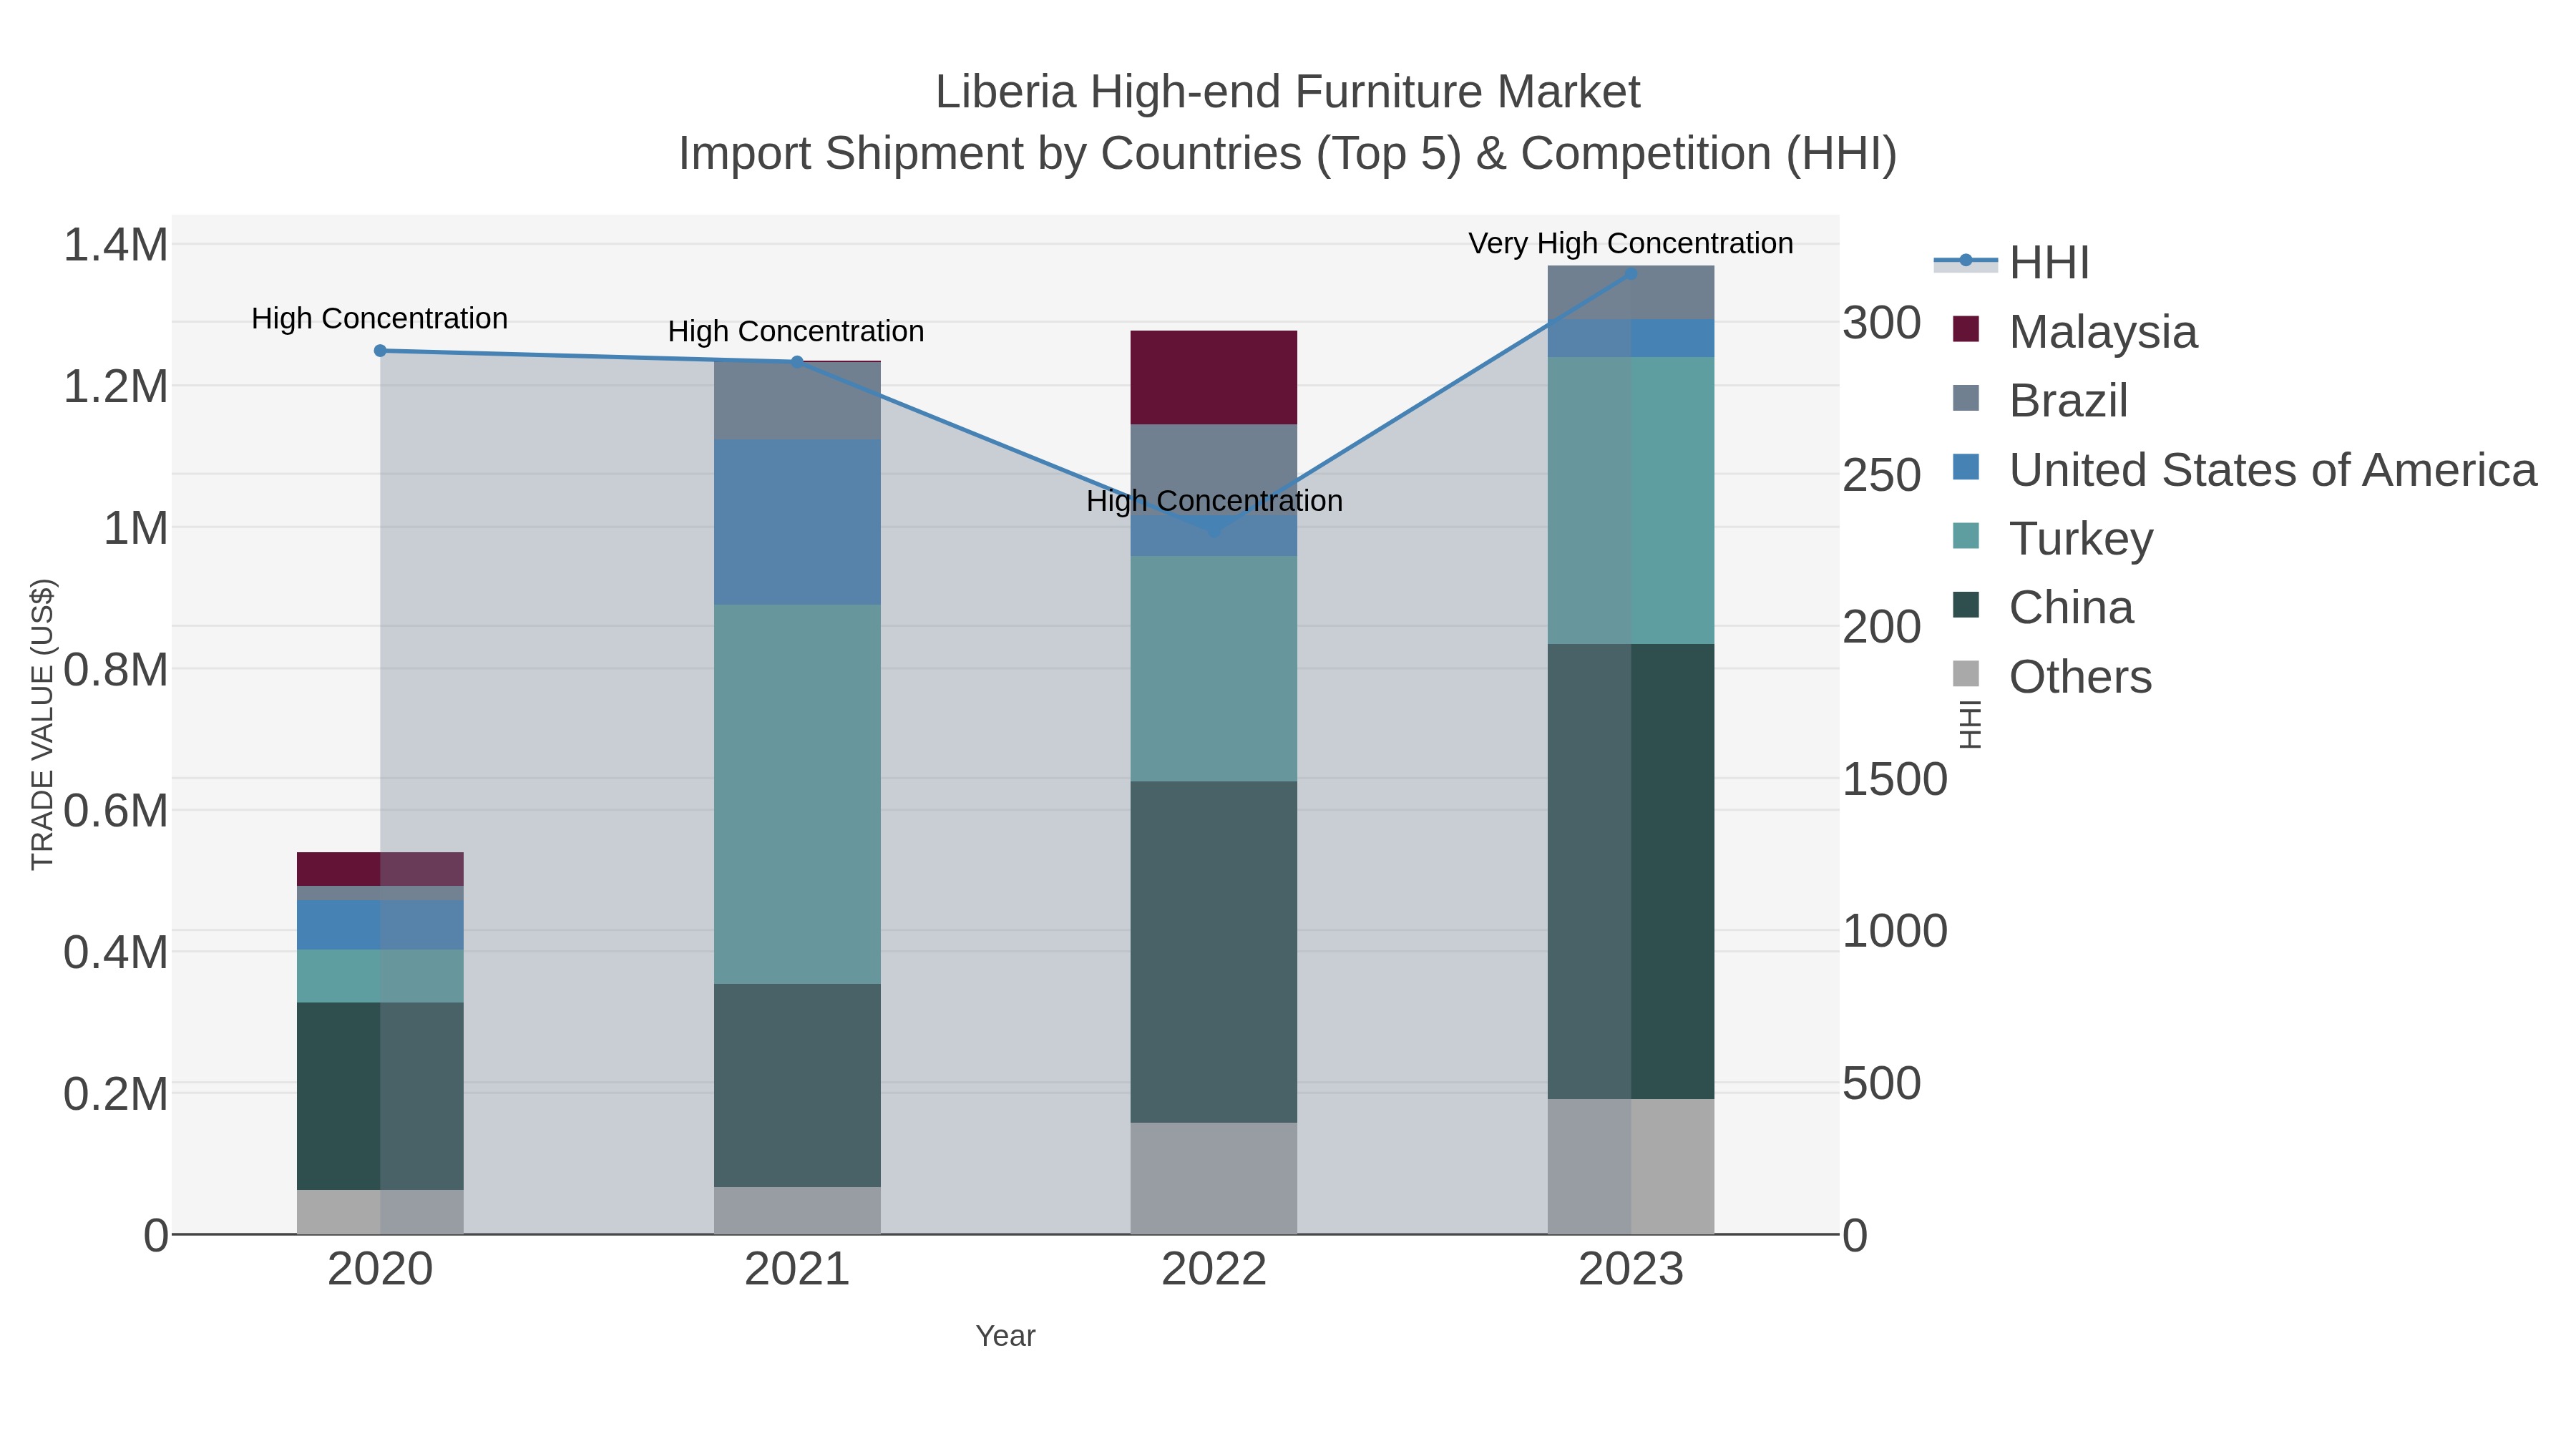Click the Malaysia segment of the 2022 bar
The image size is (2576, 1449).
[x=1214, y=377]
